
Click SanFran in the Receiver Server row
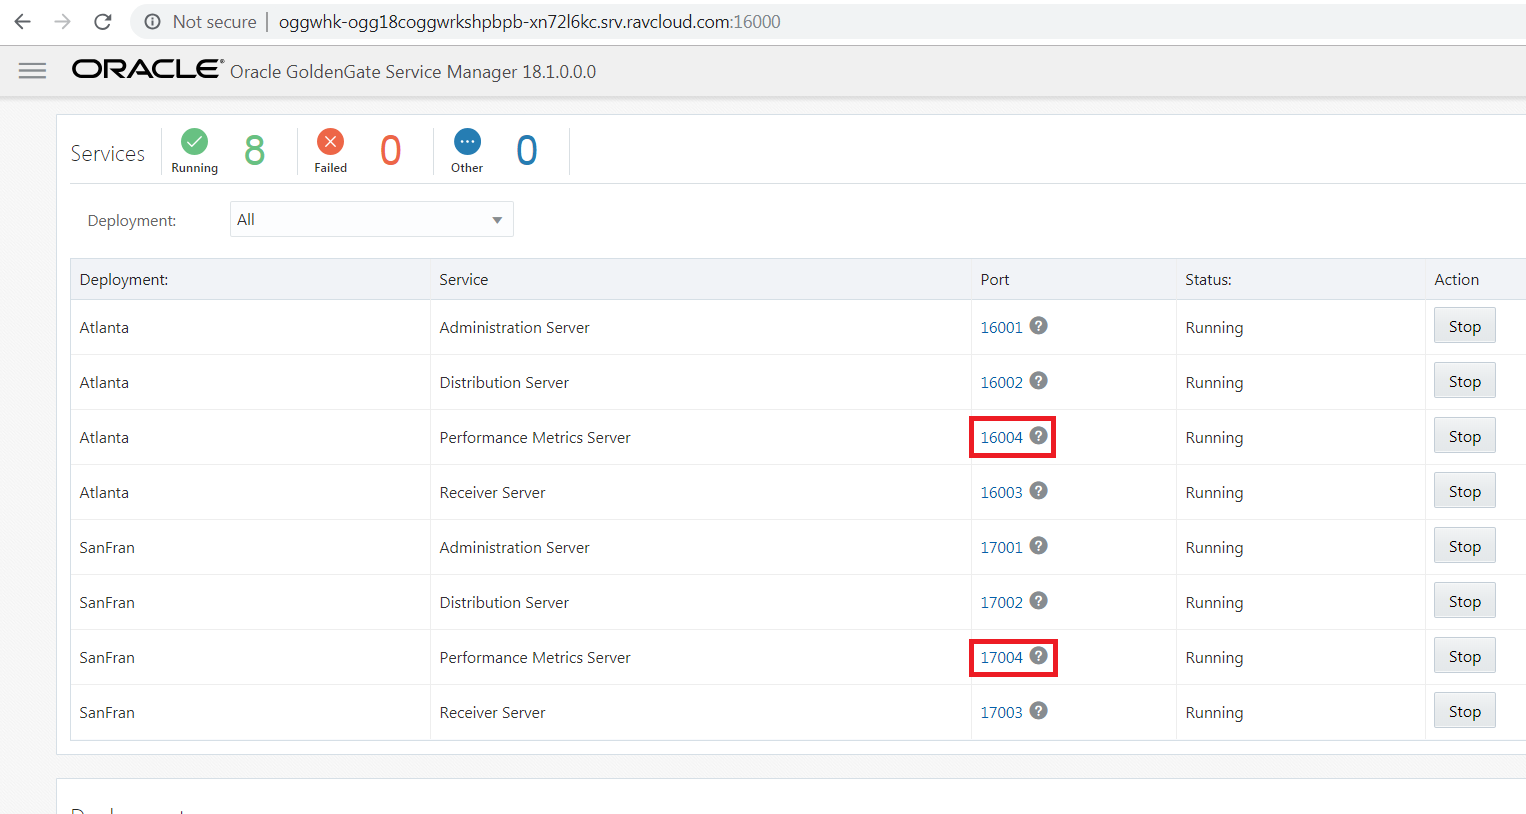click(107, 713)
